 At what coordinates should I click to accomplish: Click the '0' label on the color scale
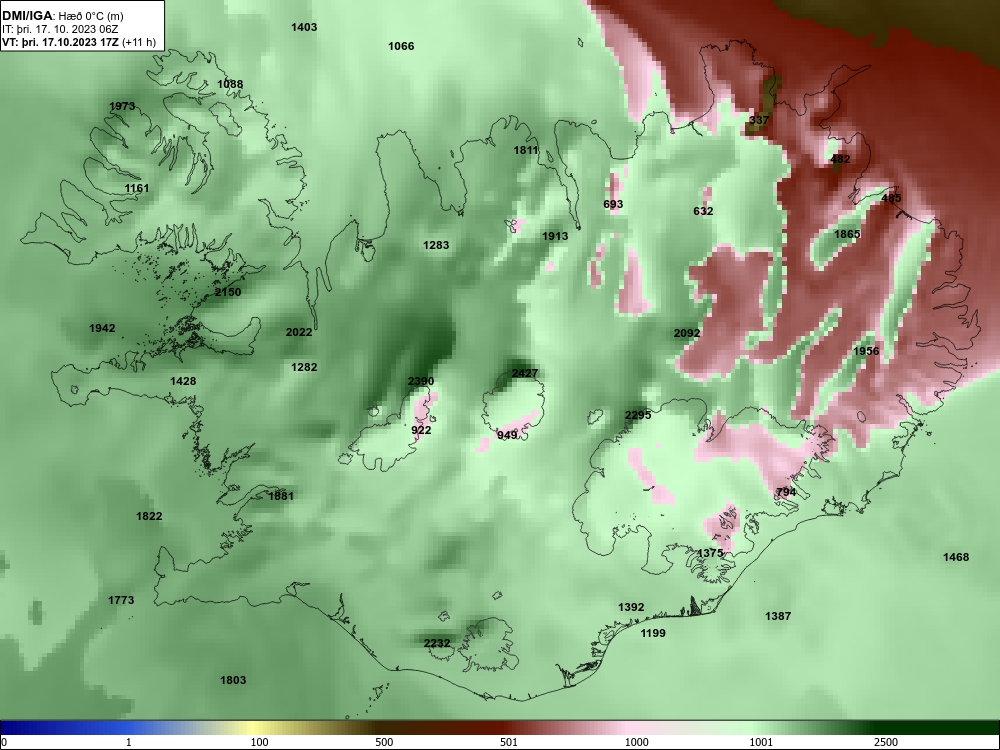click(4, 742)
